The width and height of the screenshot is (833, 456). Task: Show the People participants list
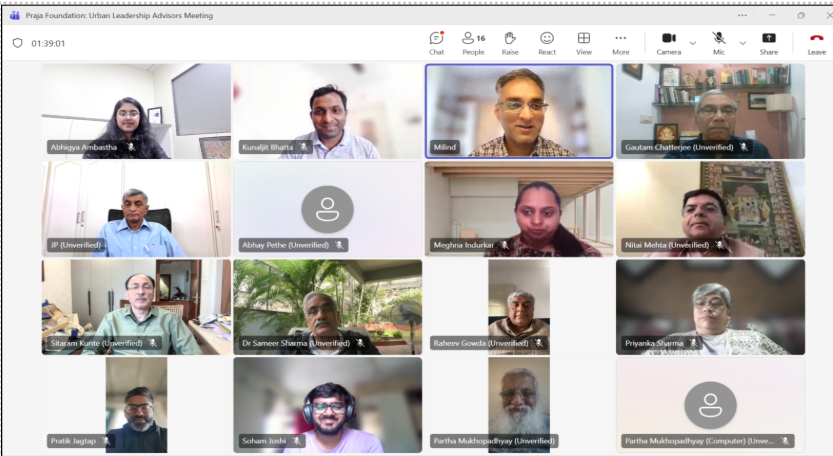point(473,42)
